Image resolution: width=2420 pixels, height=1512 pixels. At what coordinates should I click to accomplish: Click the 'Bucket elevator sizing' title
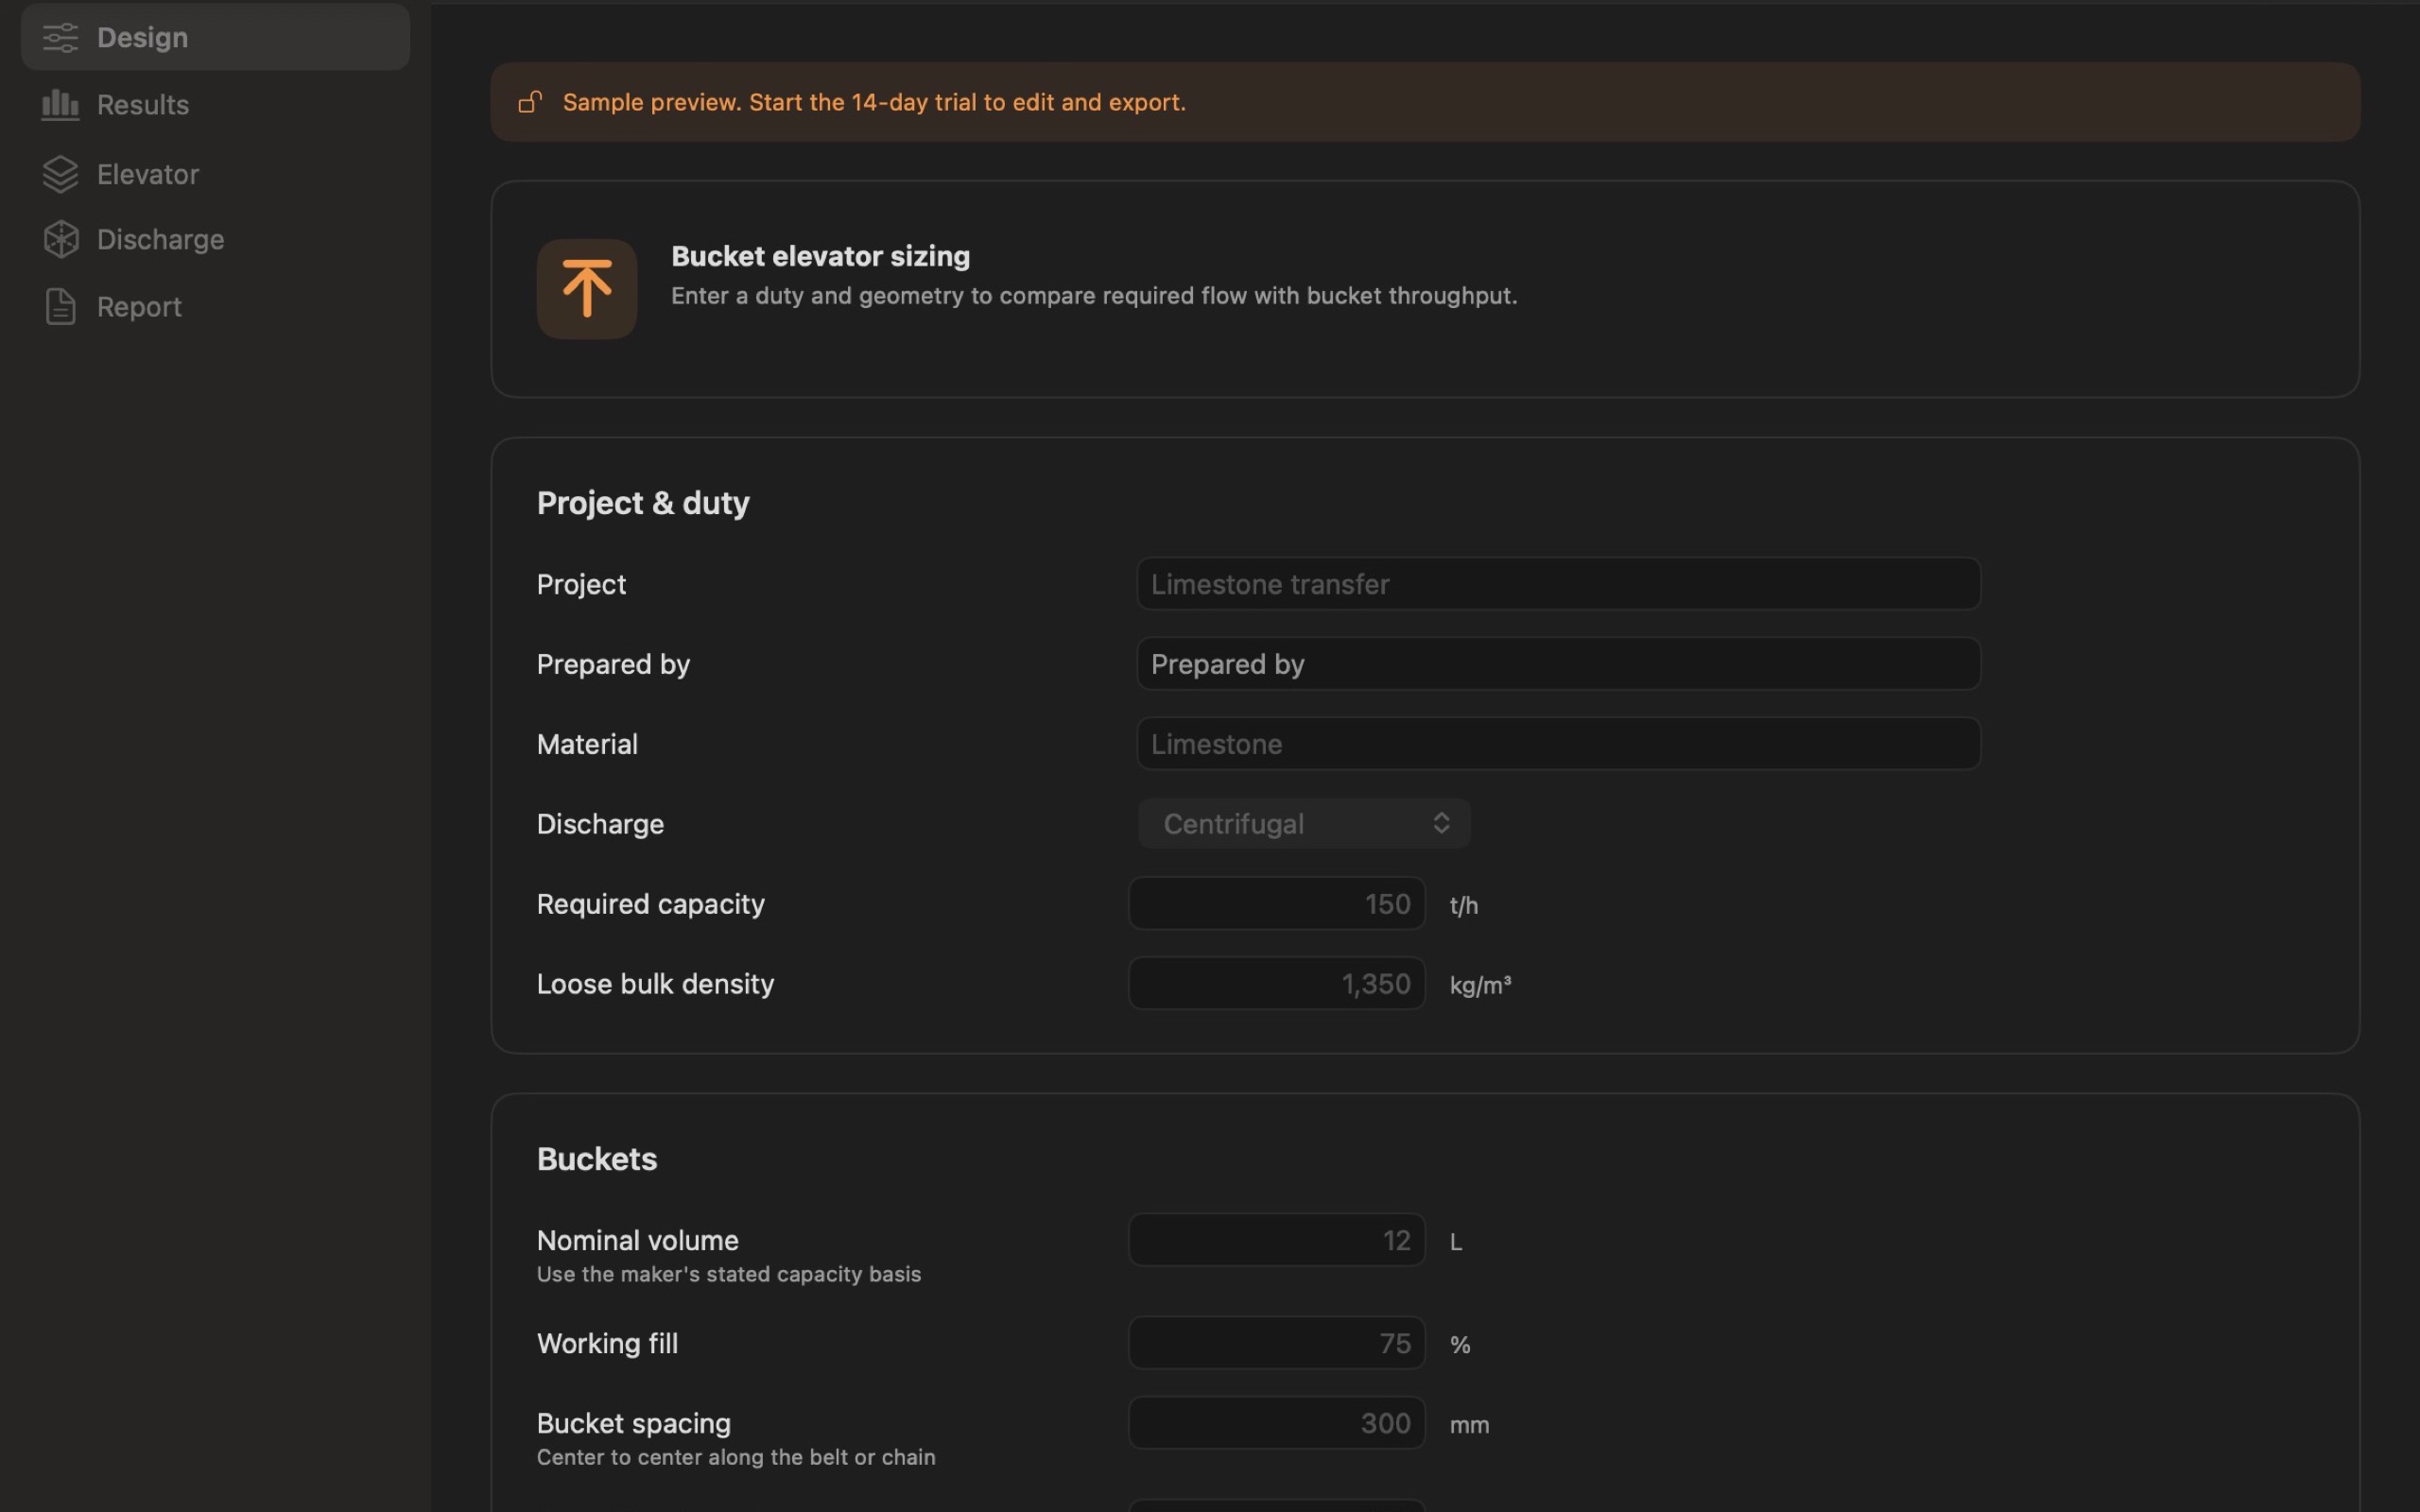(820, 256)
